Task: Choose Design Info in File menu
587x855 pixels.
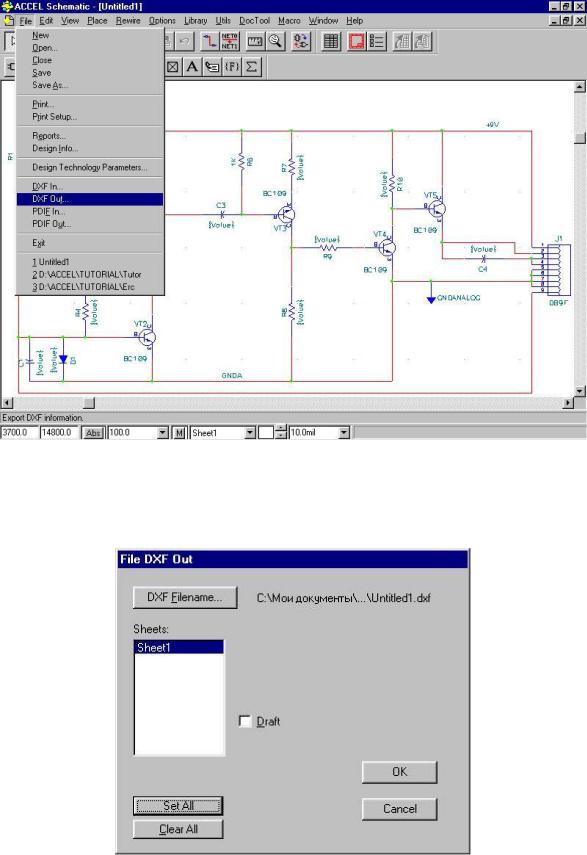Action: coord(90,148)
